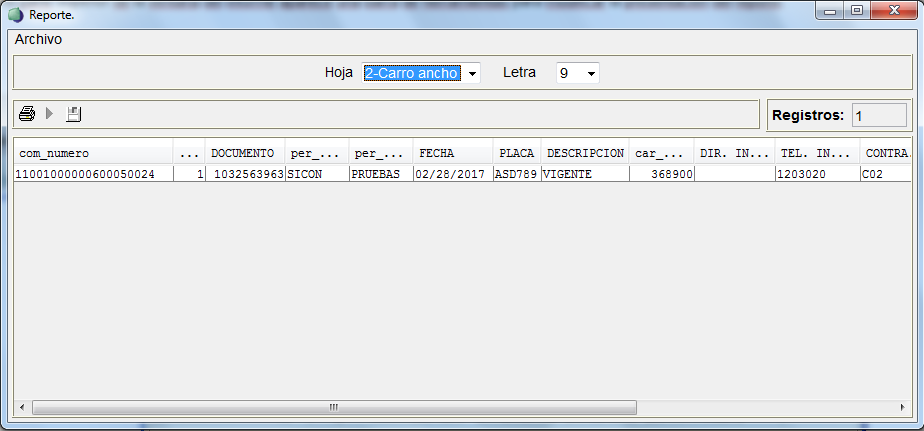Click the horizontal scrollbar thumb
The image size is (924, 431).
point(334,408)
